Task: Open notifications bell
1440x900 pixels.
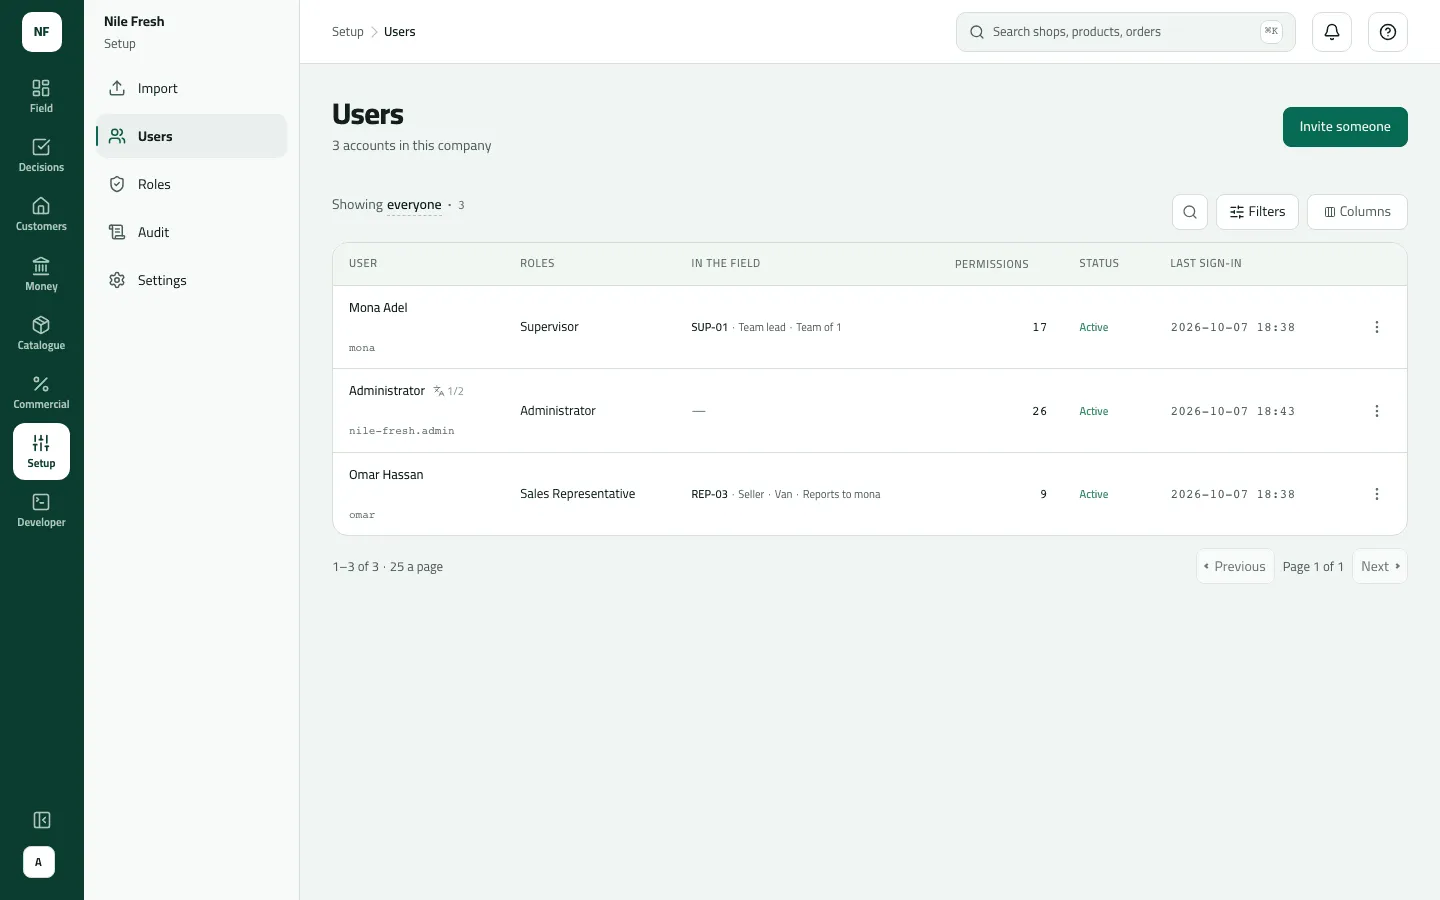Action: point(1332,32)
